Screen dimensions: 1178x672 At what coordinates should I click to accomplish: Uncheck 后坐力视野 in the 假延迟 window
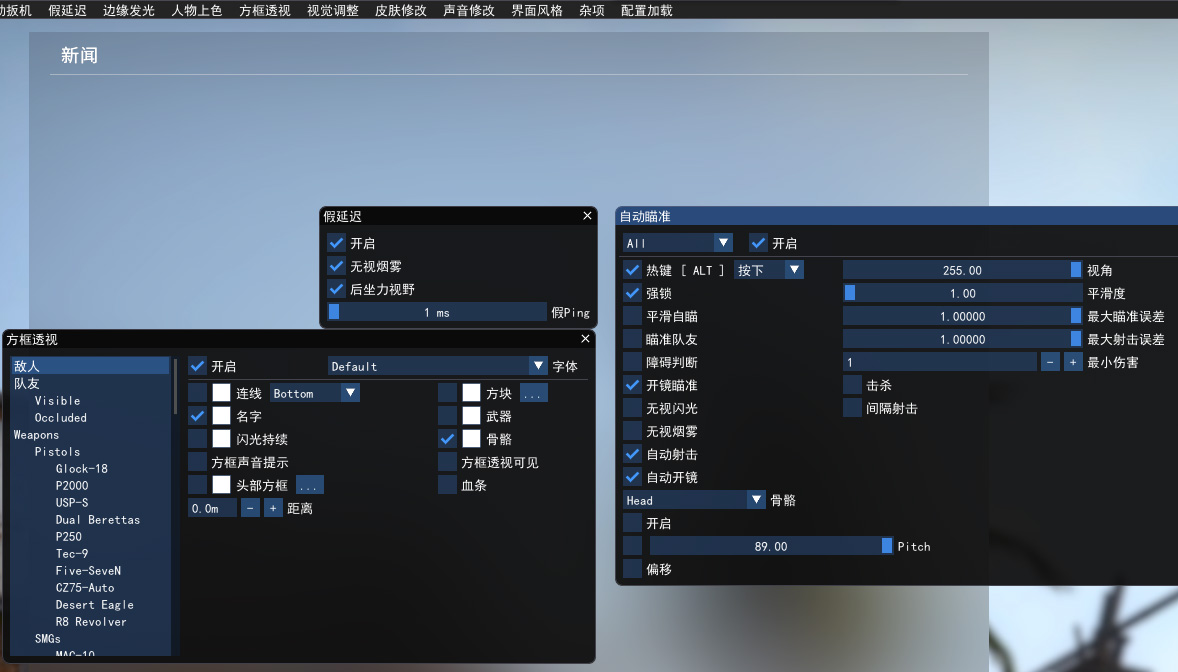[336, 289]
